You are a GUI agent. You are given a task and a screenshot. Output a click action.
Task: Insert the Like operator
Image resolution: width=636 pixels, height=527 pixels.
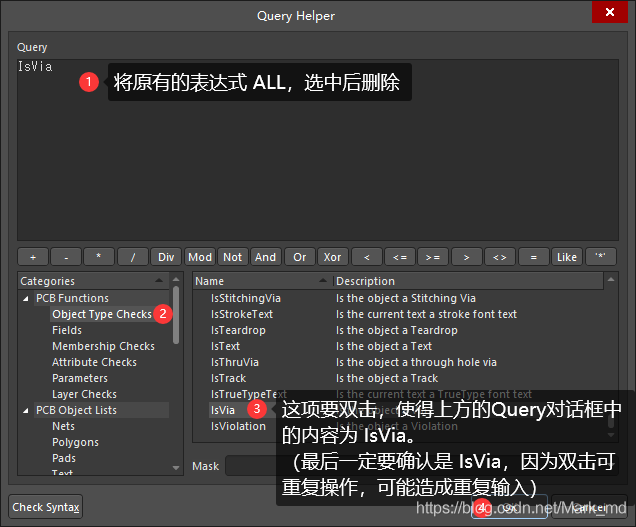(567, 257)
